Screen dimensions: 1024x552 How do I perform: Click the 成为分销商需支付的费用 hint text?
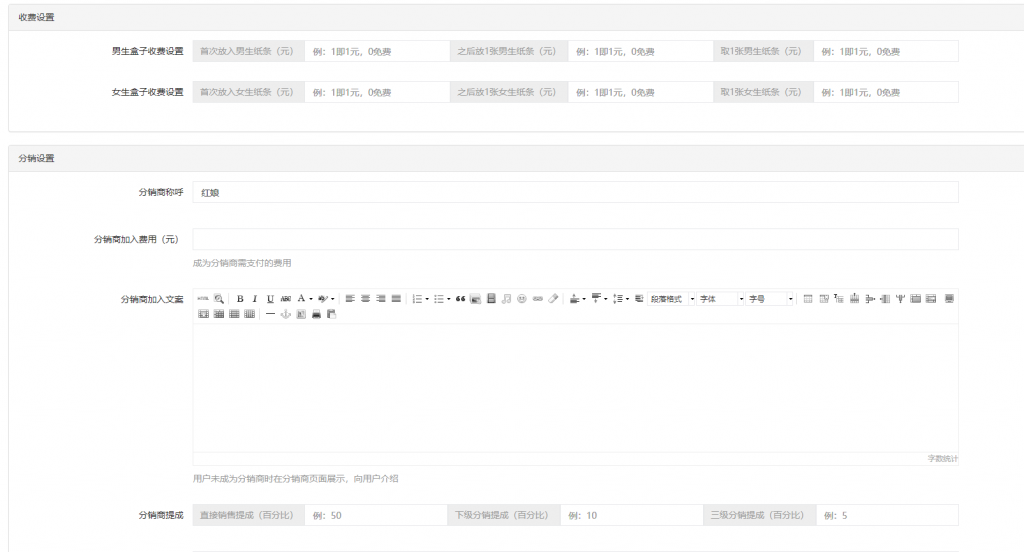pos(242,263)
